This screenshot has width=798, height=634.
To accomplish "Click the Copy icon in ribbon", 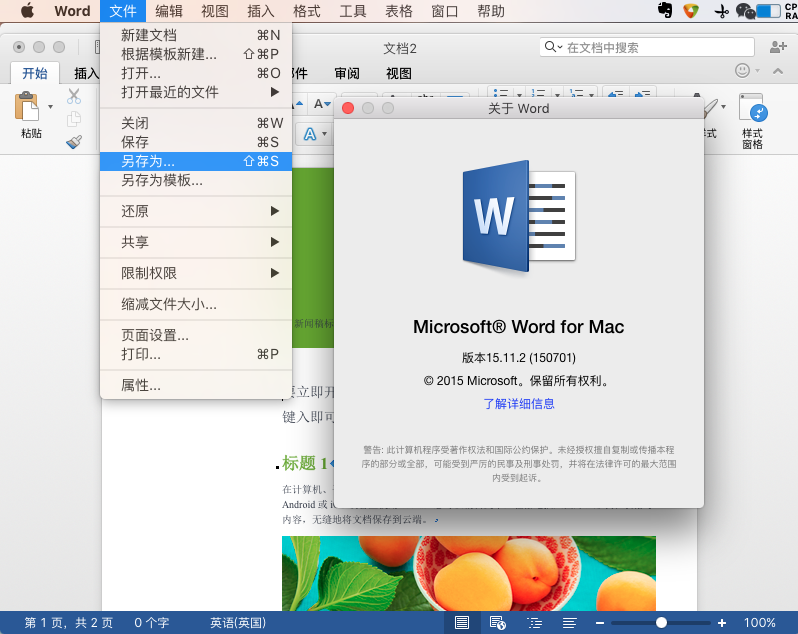I will click(x=74, y=119).
